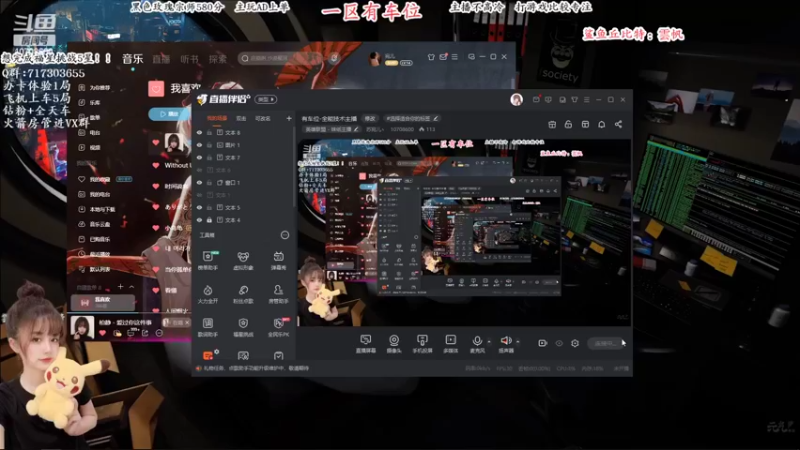Open the first toolbox tool with green badge

coord(208,260)
